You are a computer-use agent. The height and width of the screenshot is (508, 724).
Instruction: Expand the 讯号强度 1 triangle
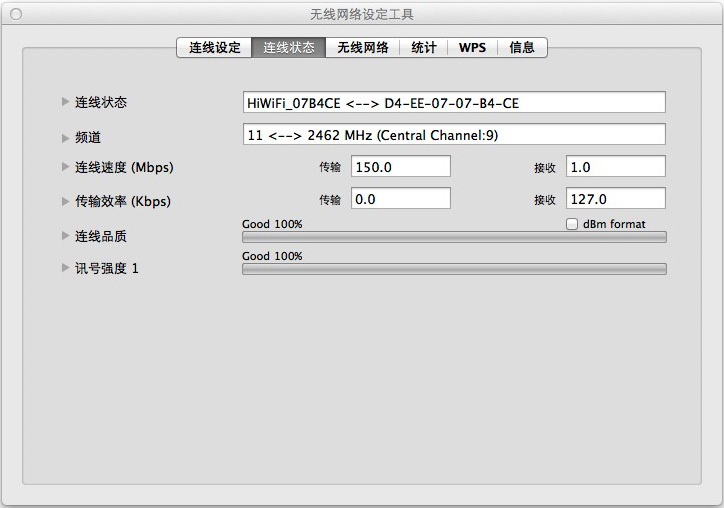click(x=65, y=267)
